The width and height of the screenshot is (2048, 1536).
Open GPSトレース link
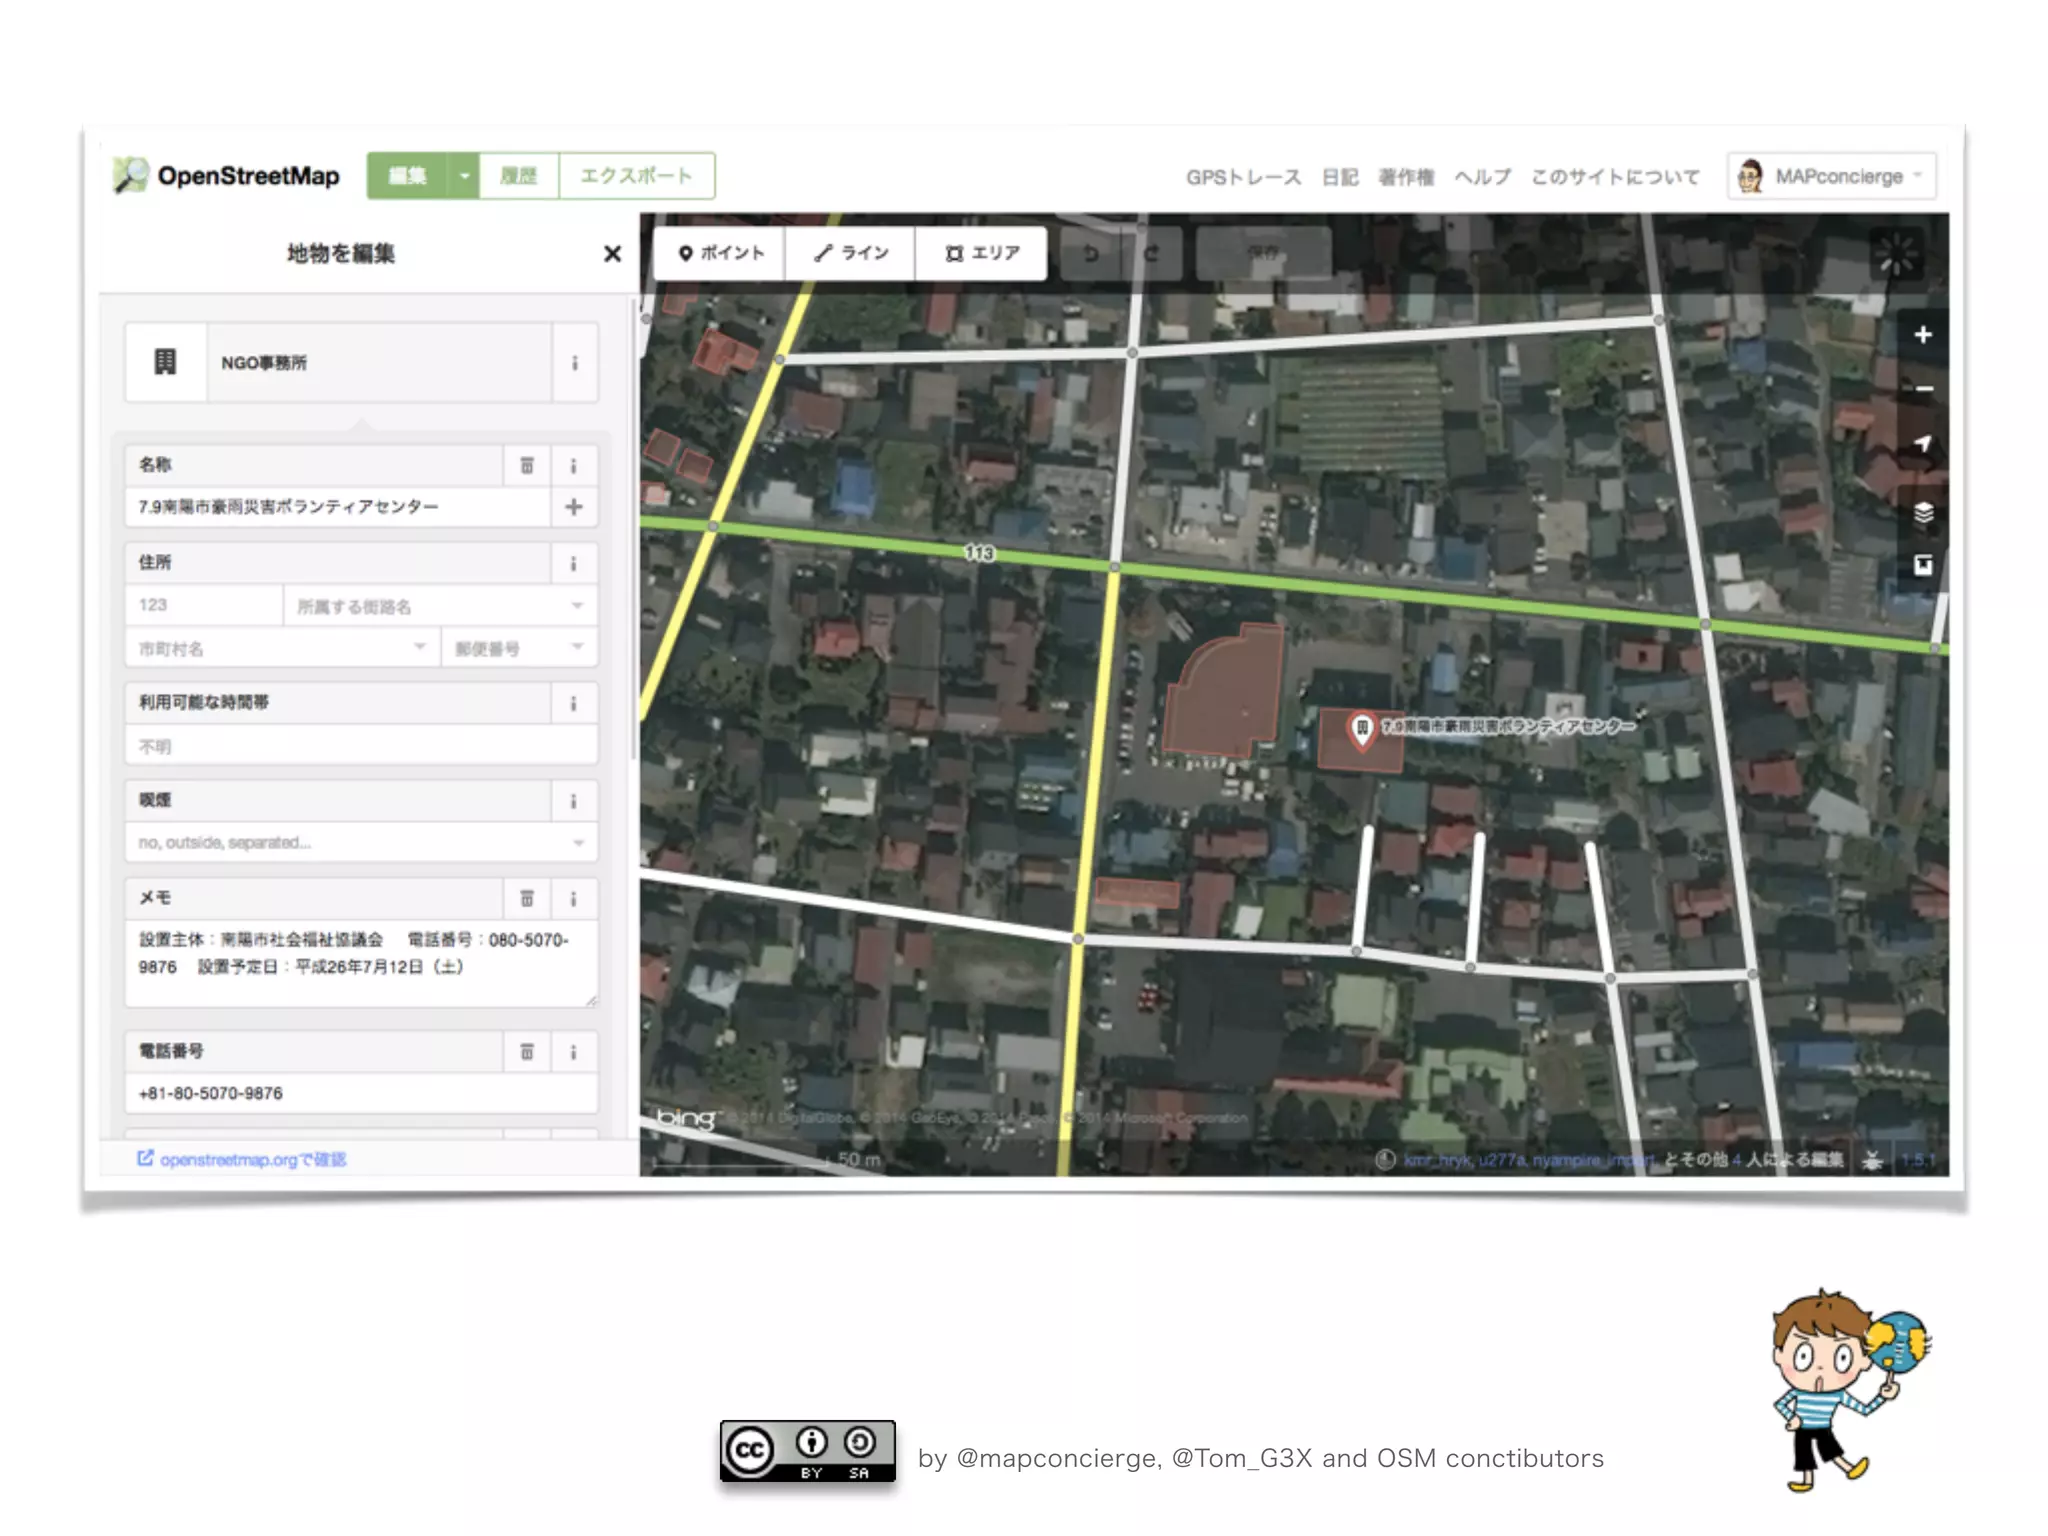1243,177
